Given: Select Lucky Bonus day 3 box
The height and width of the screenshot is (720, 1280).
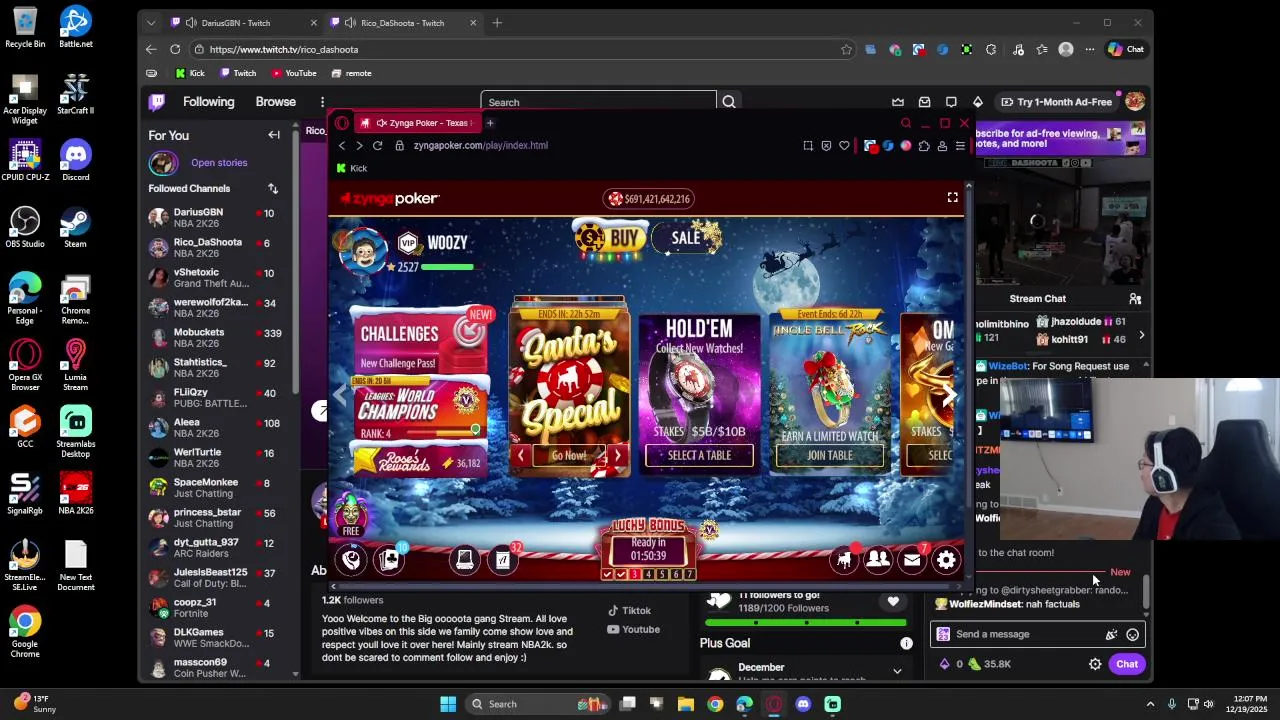Looking at the screenshot, I should (x=634, y=574).
